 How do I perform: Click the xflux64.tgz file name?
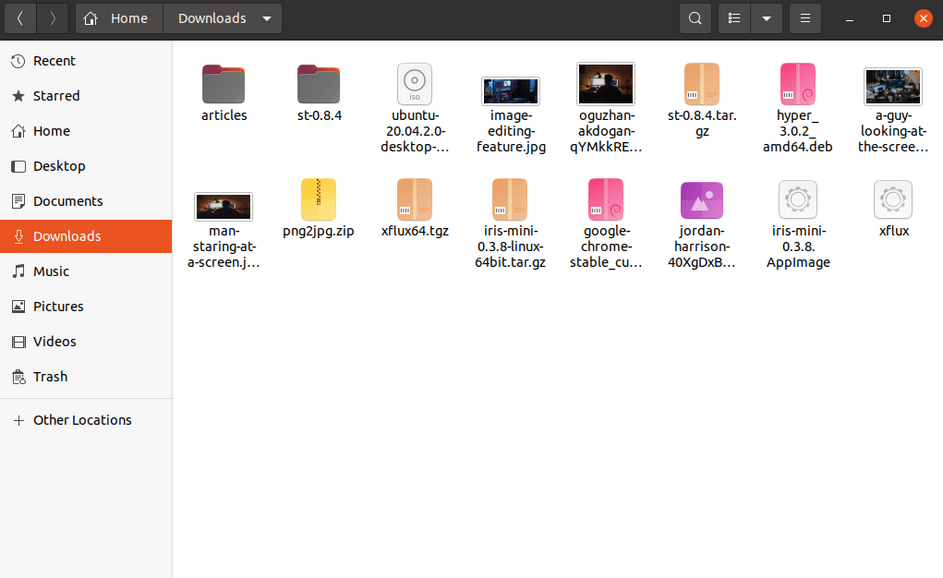click(x=415, y=231)
